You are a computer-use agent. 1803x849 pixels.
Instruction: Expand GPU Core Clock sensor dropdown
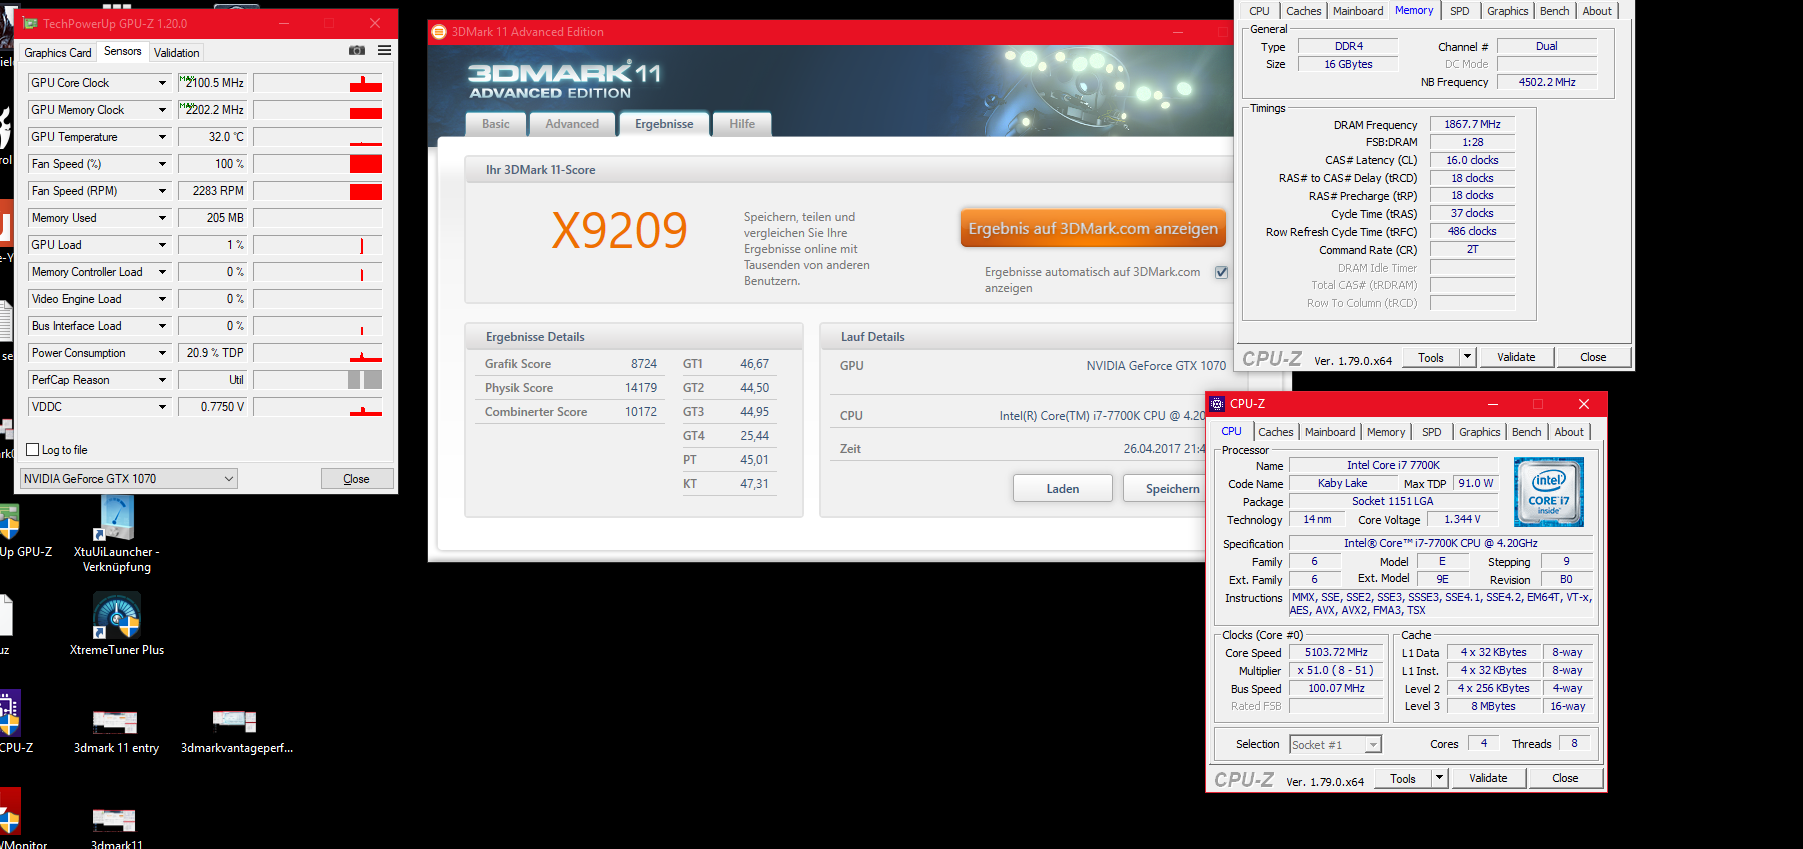162,83
